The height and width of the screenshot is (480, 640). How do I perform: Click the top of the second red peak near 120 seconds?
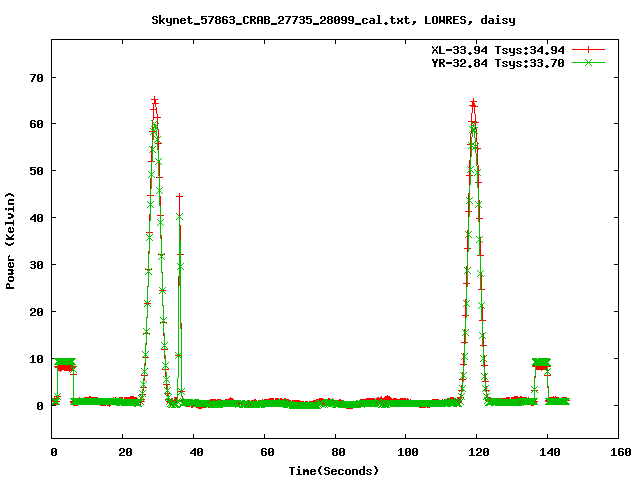pyautogui.click(x=473, y=102)
